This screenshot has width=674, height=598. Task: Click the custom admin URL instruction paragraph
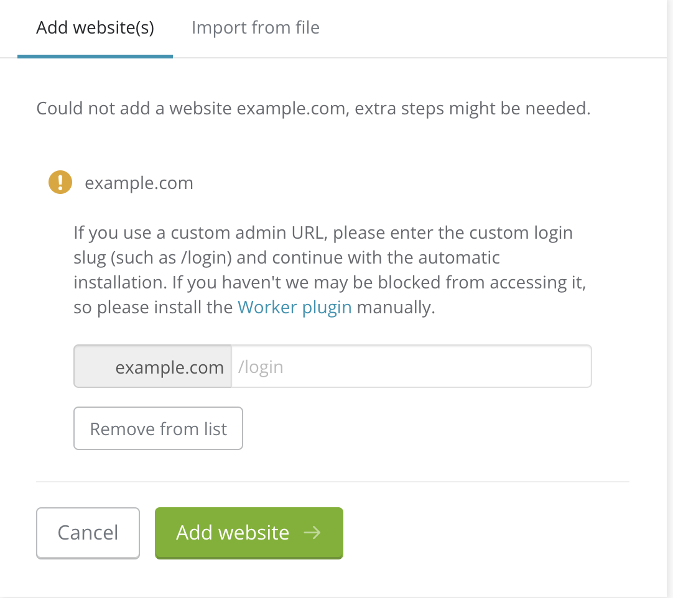point(328,258)
